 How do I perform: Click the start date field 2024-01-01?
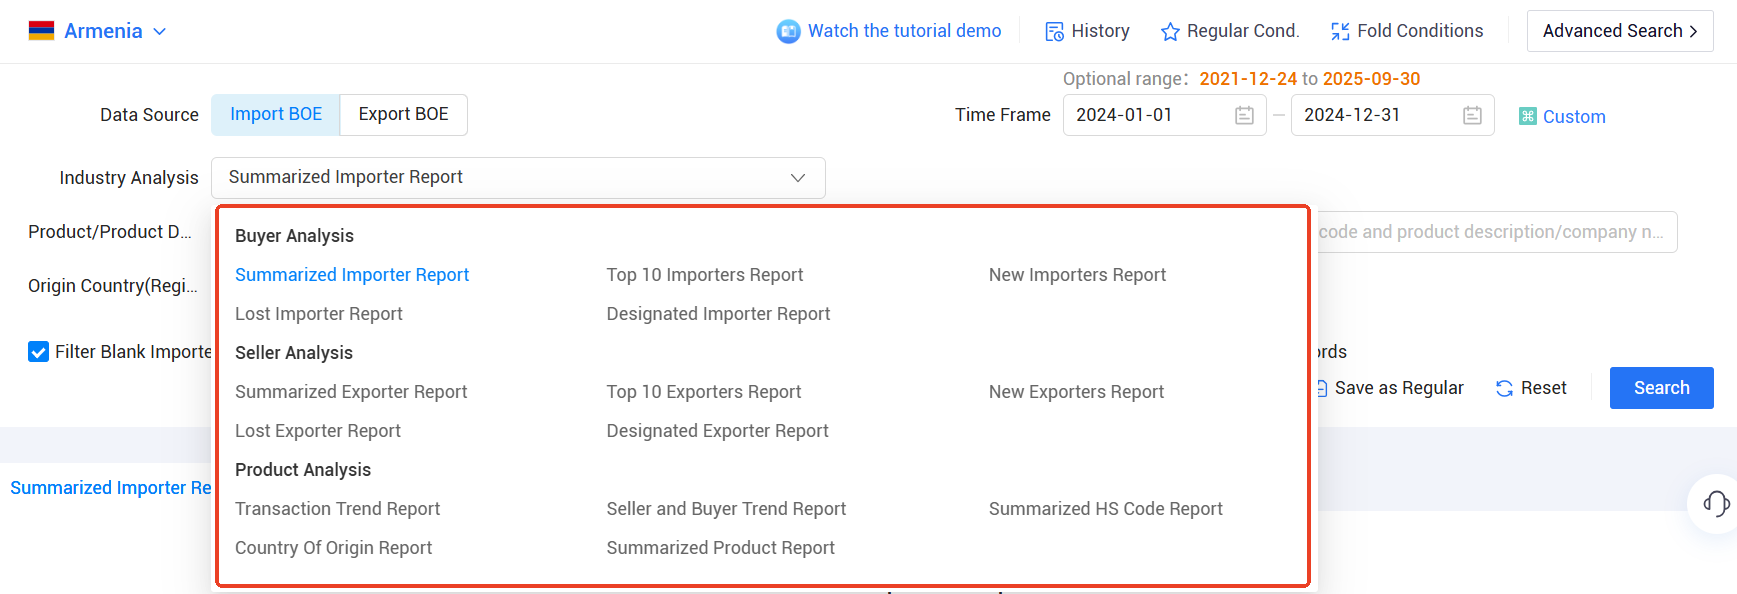click(x=1164, y=115)
